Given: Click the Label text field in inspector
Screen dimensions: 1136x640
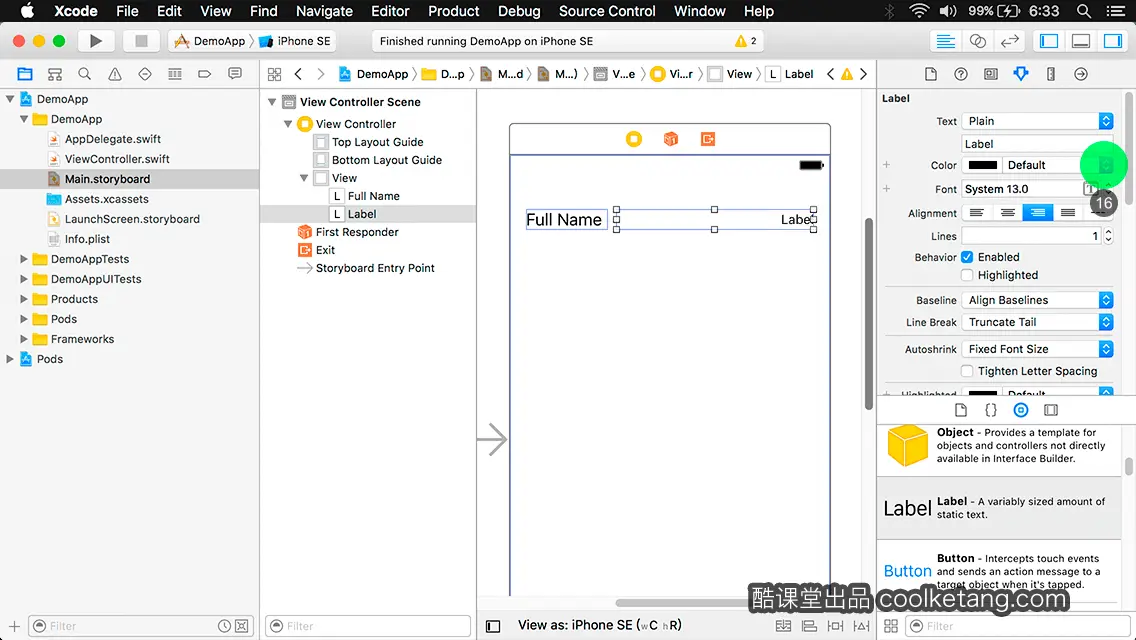Looking at the screenshot, I should pos(1037,144).
